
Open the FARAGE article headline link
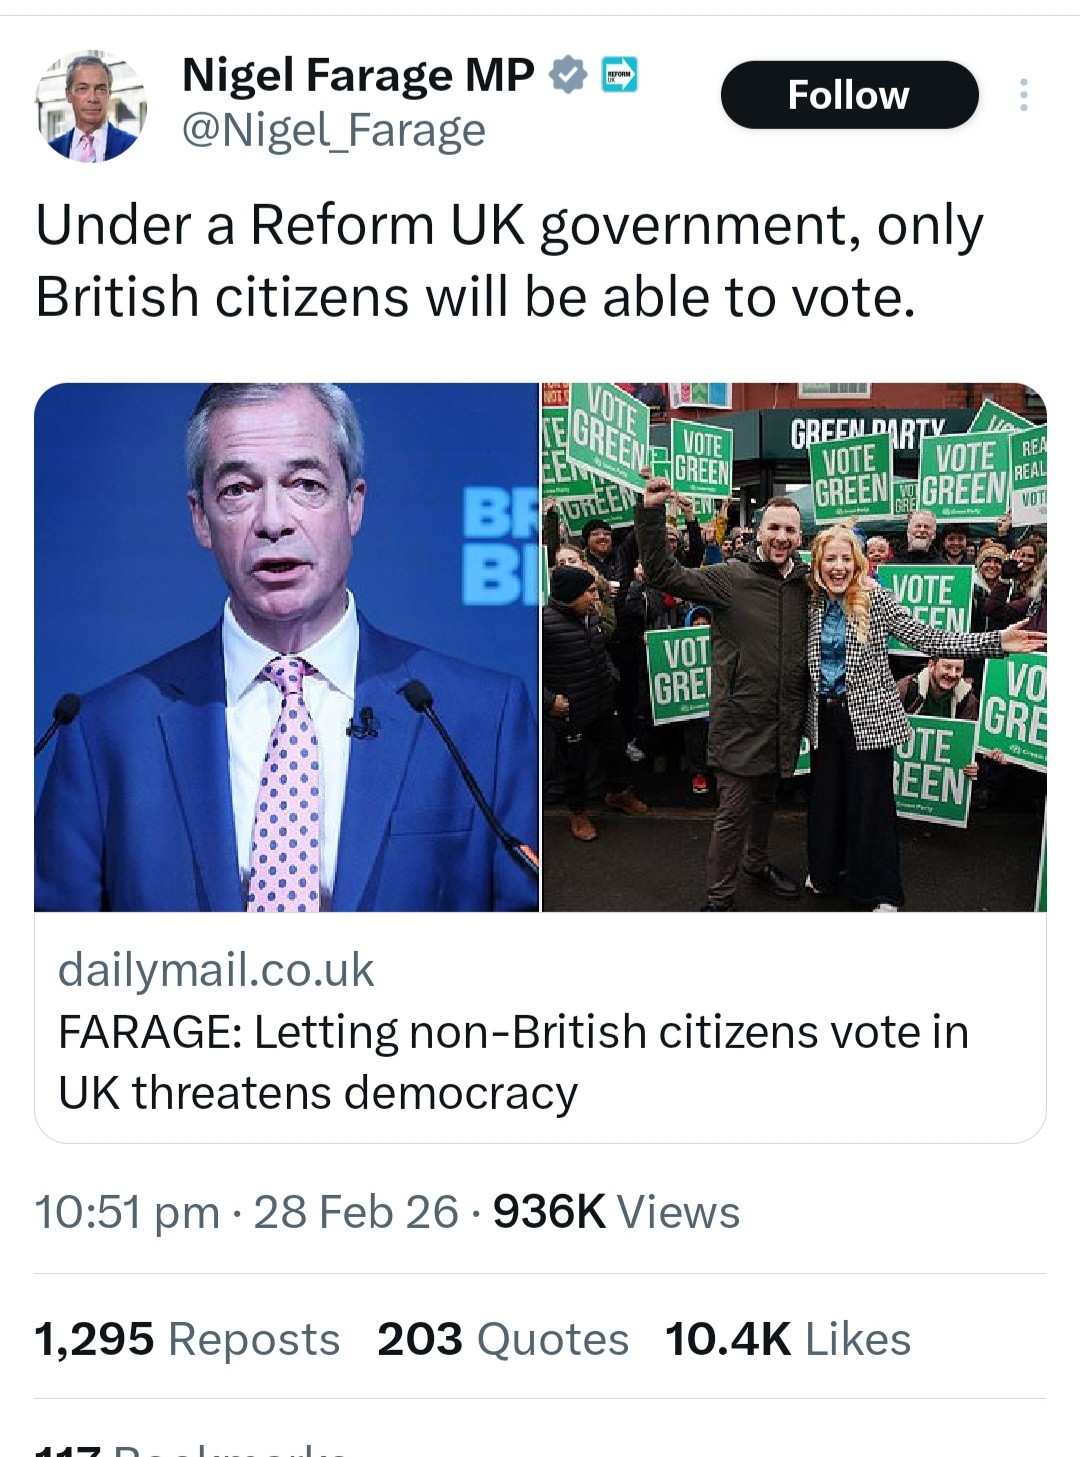(x=513, y=1061)
